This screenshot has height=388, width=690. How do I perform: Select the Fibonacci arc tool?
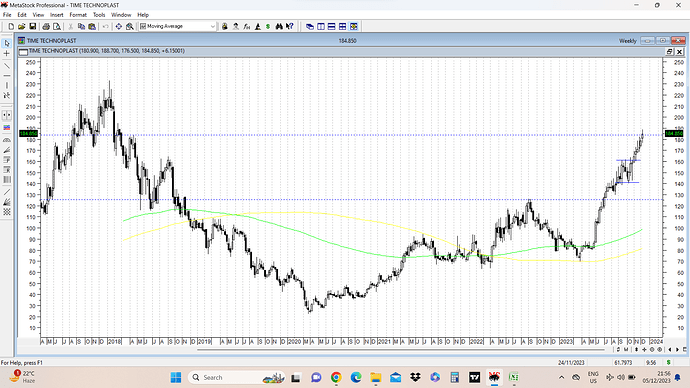point(7,140)
